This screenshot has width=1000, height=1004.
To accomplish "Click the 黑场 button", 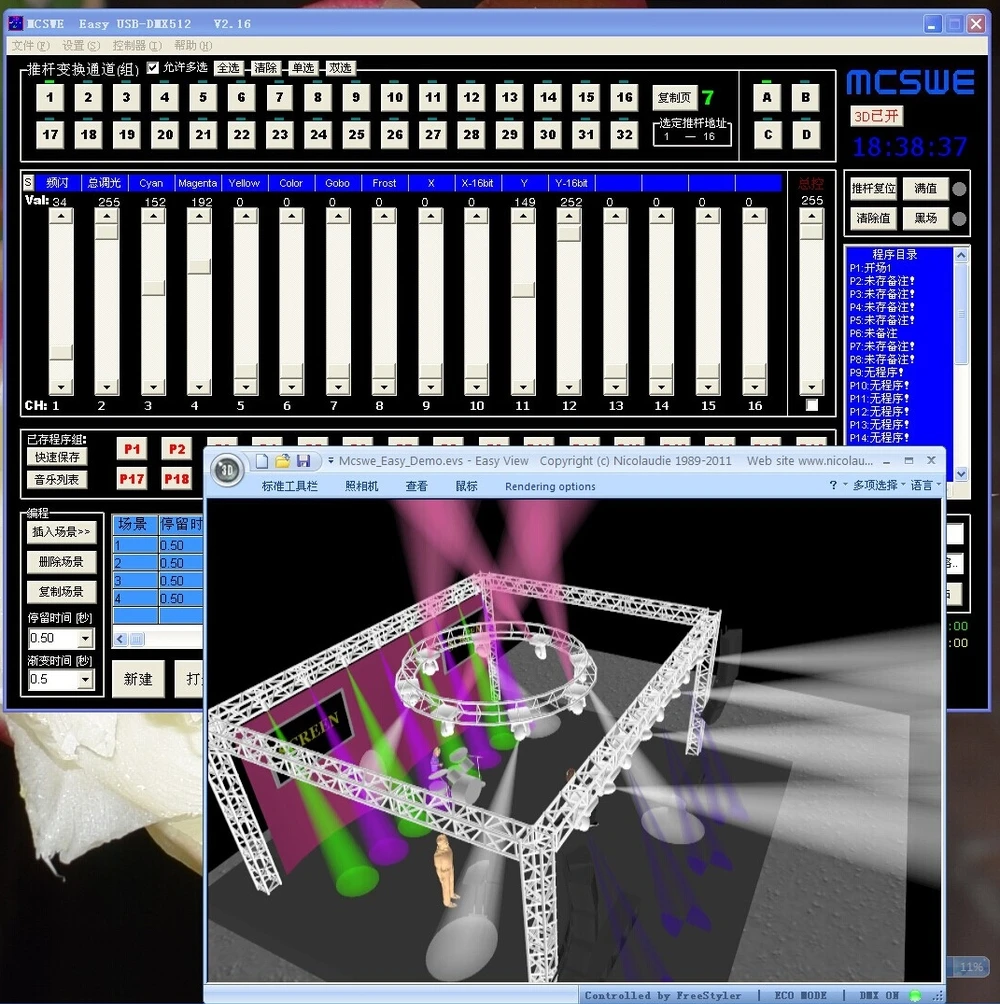I will pos(925,218).
